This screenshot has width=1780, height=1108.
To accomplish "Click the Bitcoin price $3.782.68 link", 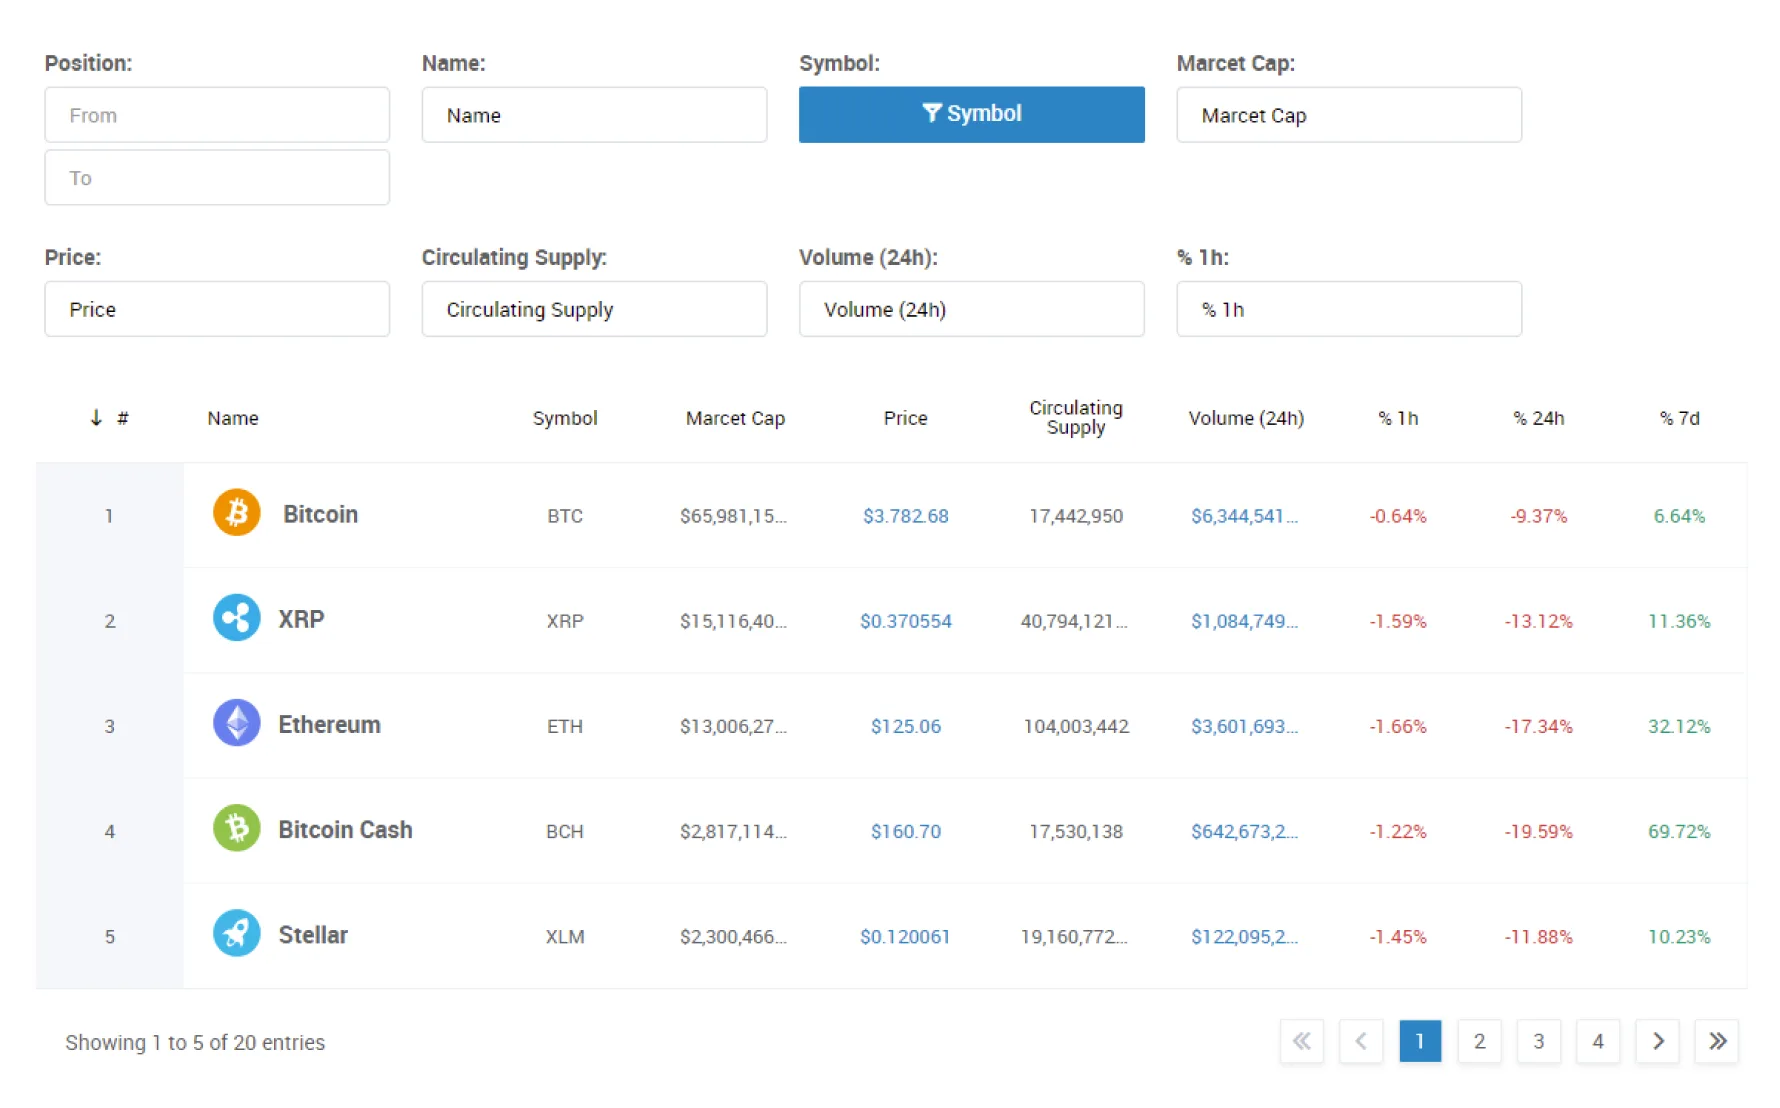I will pos(906,516).
